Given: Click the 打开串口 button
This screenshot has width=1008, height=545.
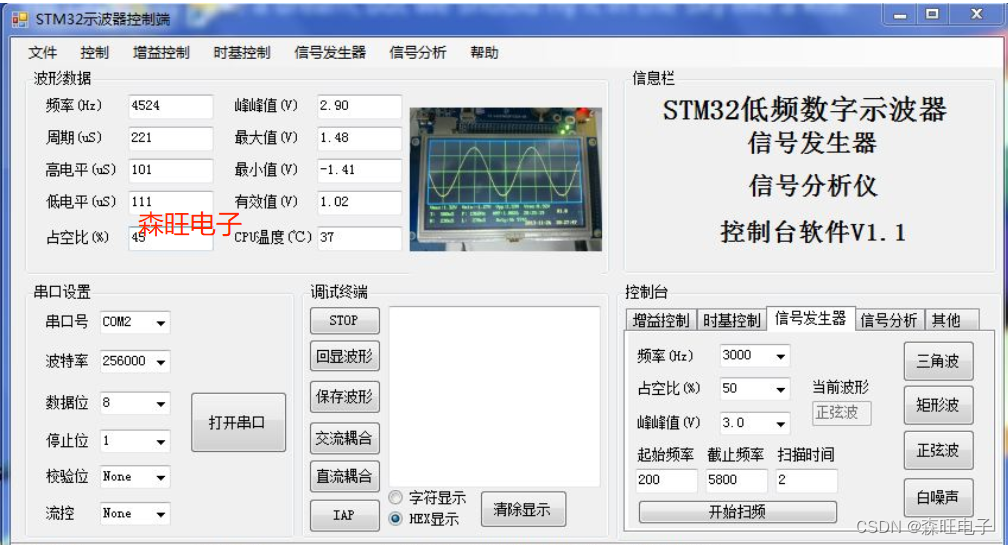Looking at the screenshot, I should point(238,422).
